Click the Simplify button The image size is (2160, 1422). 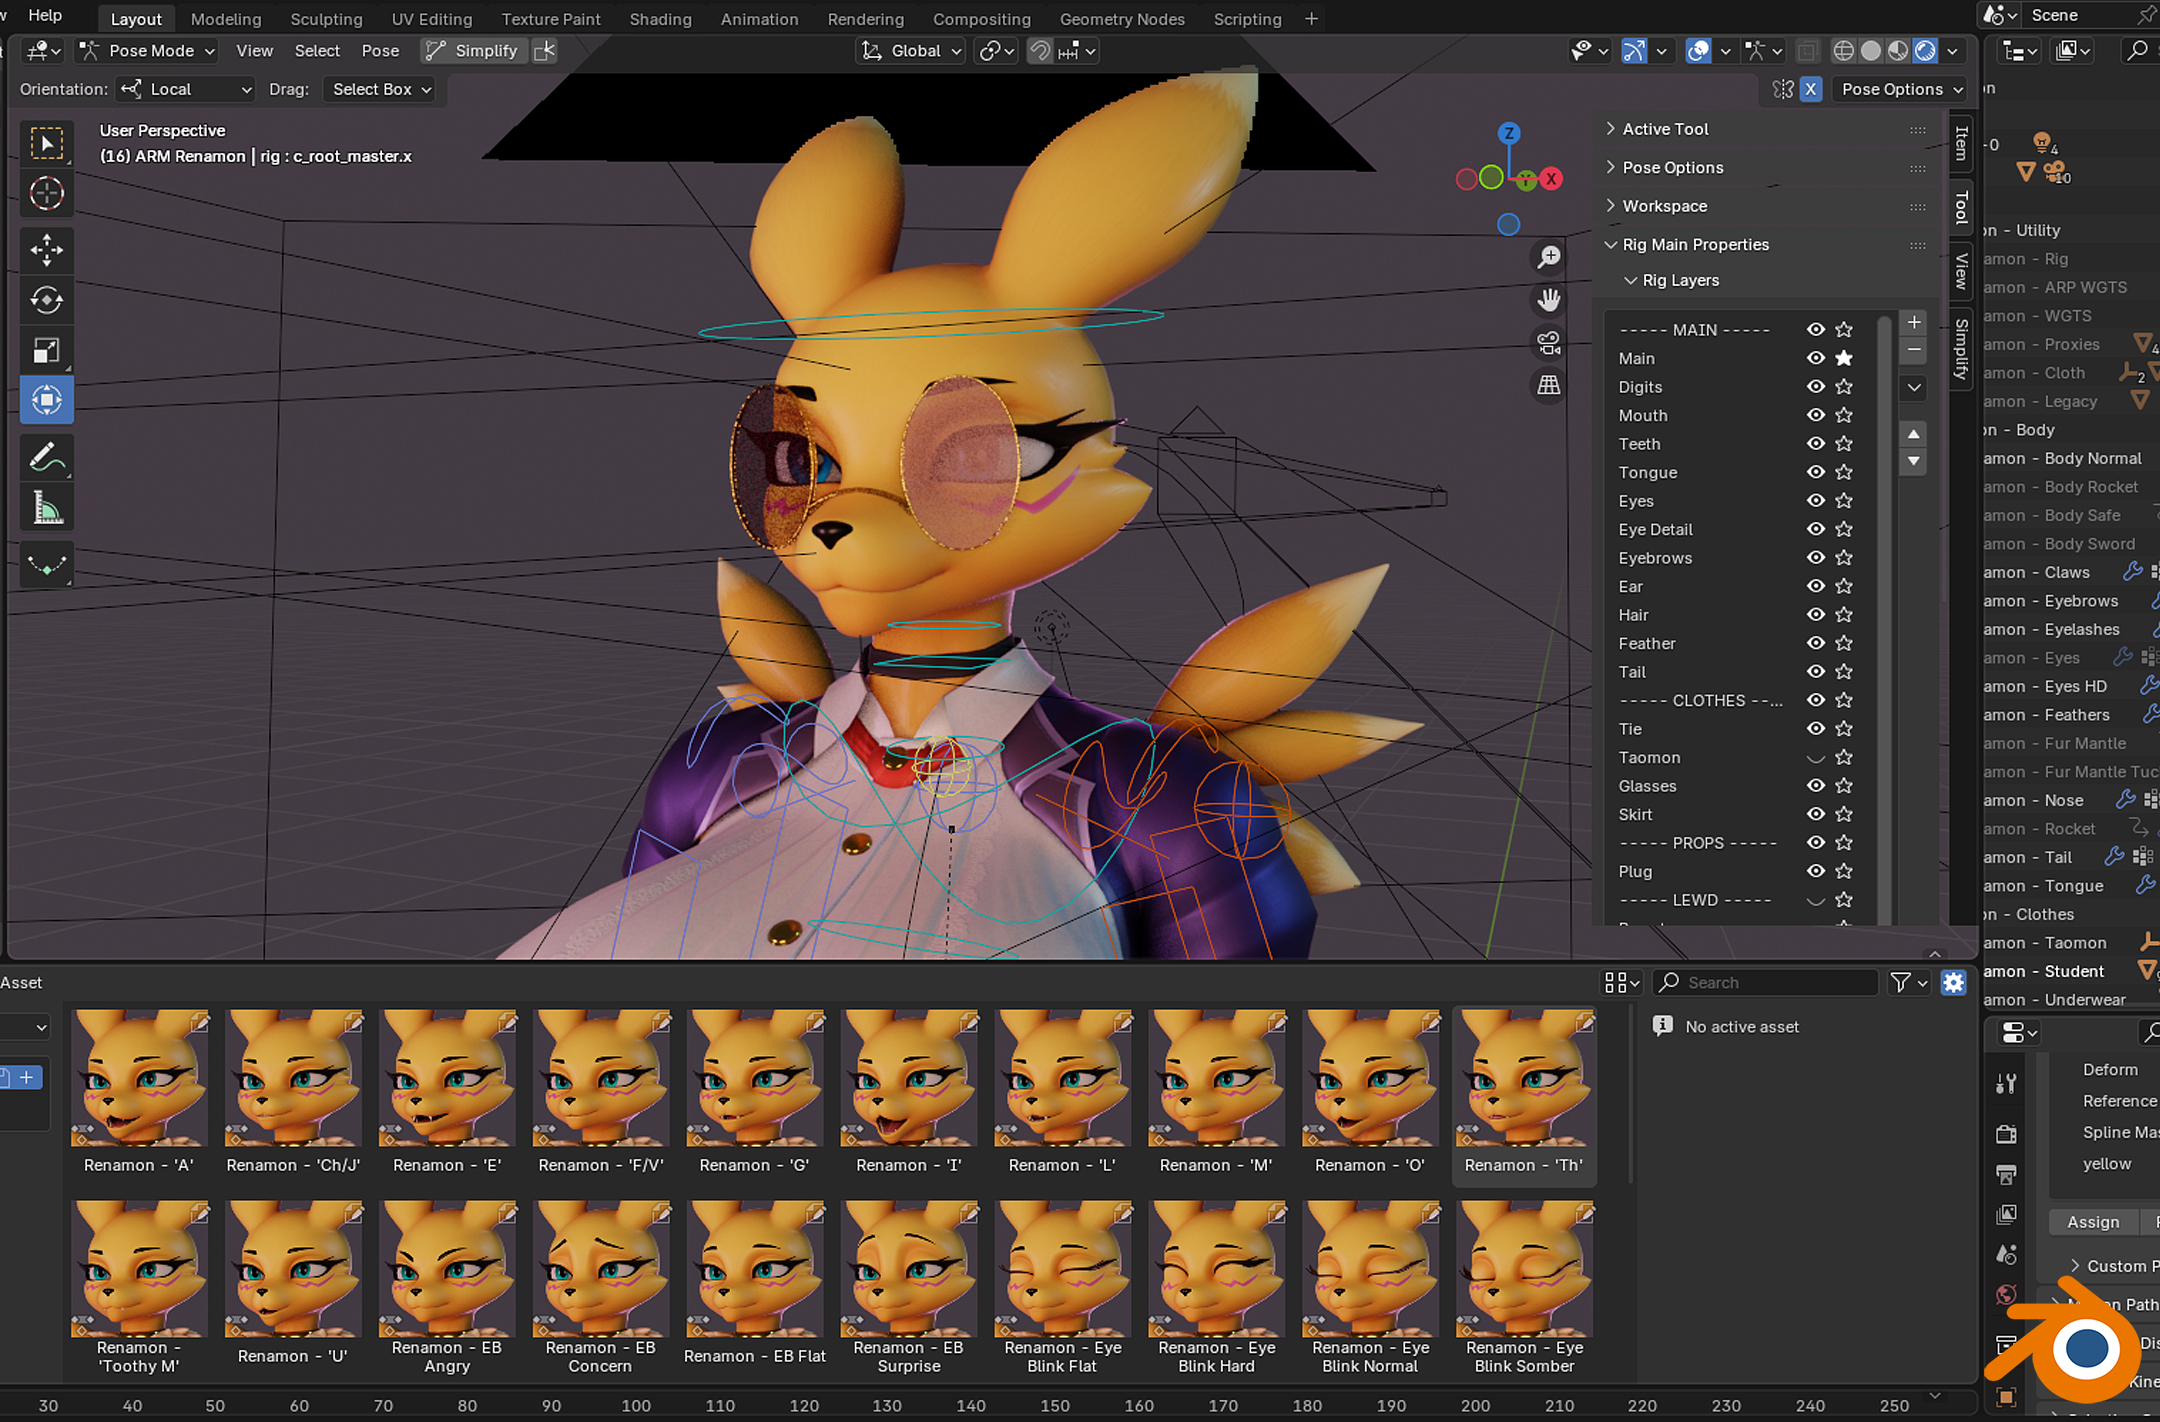click(x=485, y=50)
